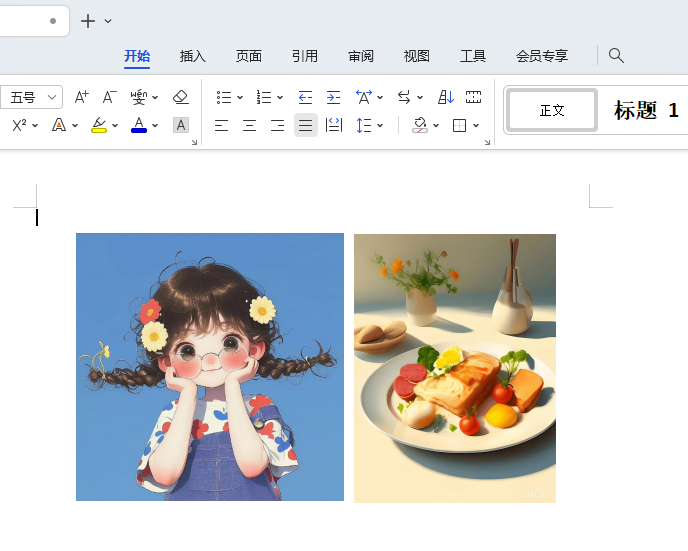Expand the superscript dropdown arrow

(x=35, y=126)
